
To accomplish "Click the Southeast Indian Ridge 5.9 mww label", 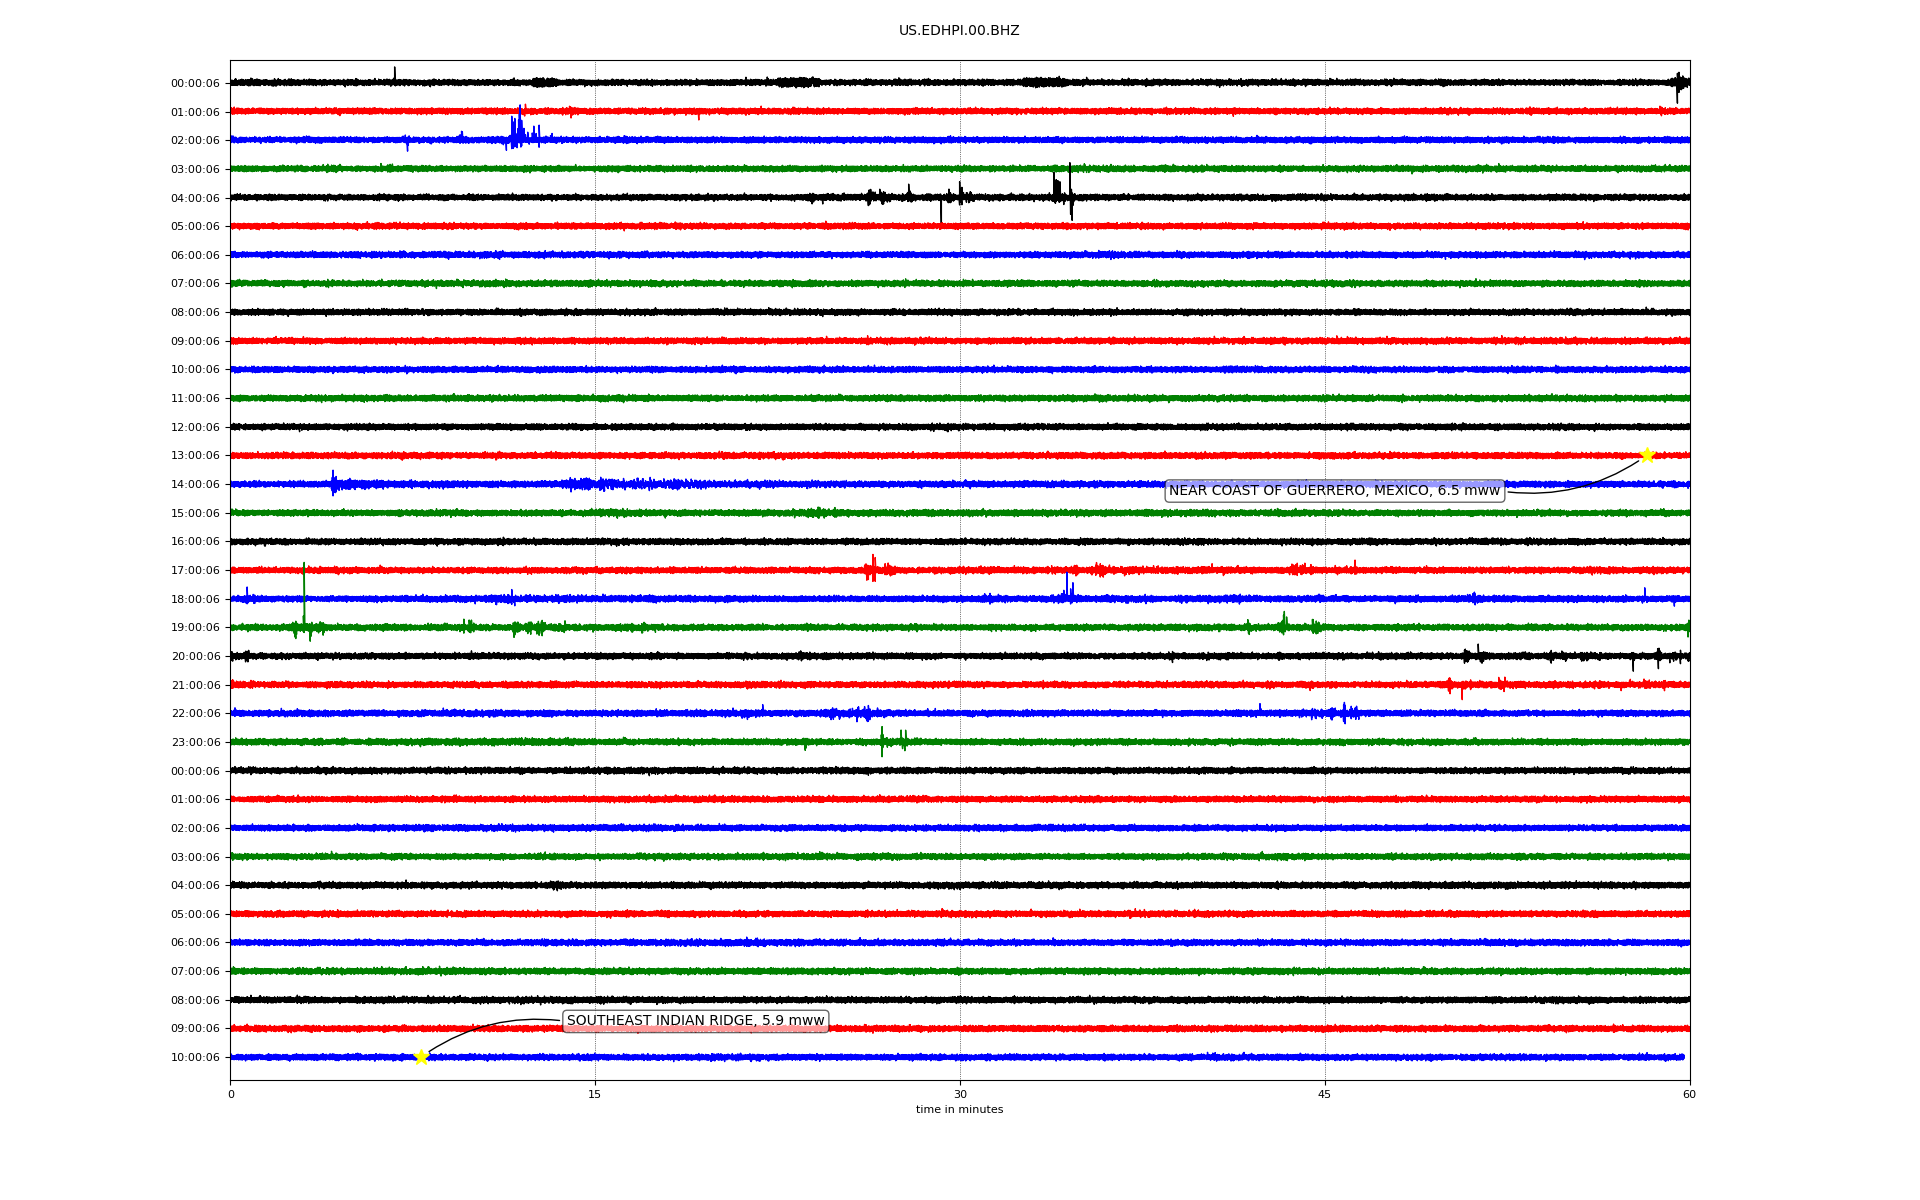I will click(695, 1021).
